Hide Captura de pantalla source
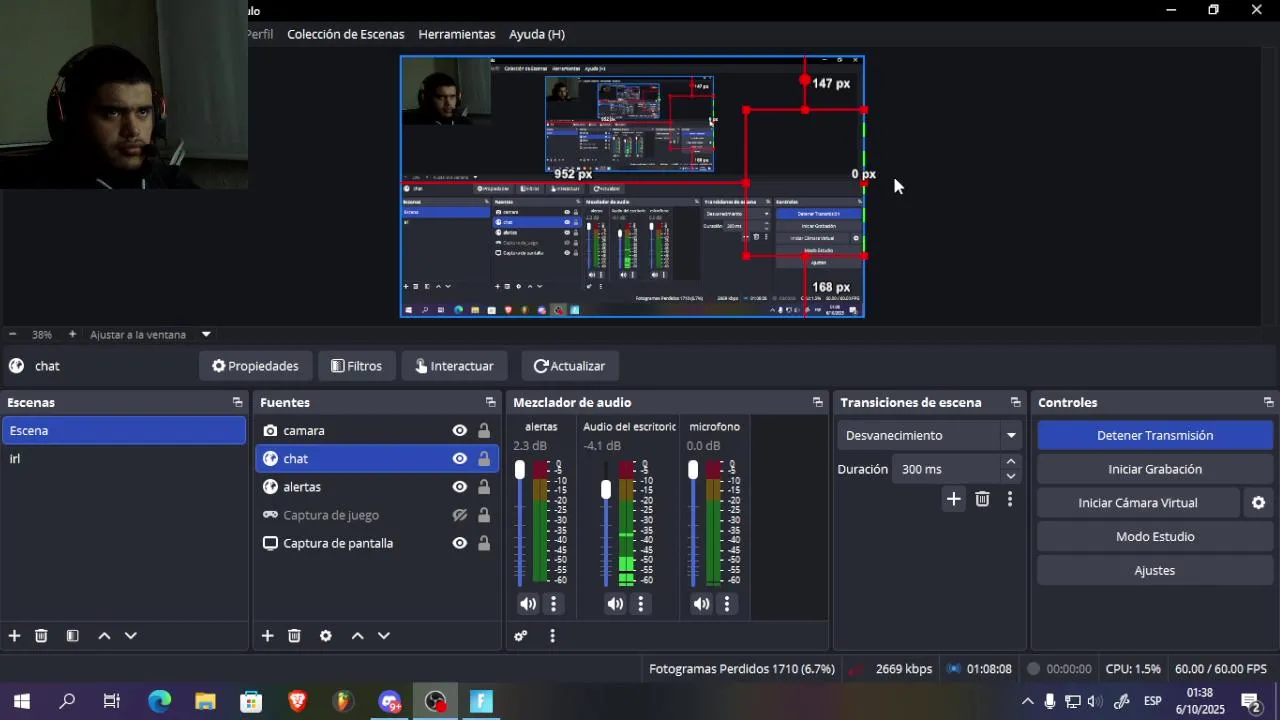This screenshot has height=720, width=1280. 460,543
